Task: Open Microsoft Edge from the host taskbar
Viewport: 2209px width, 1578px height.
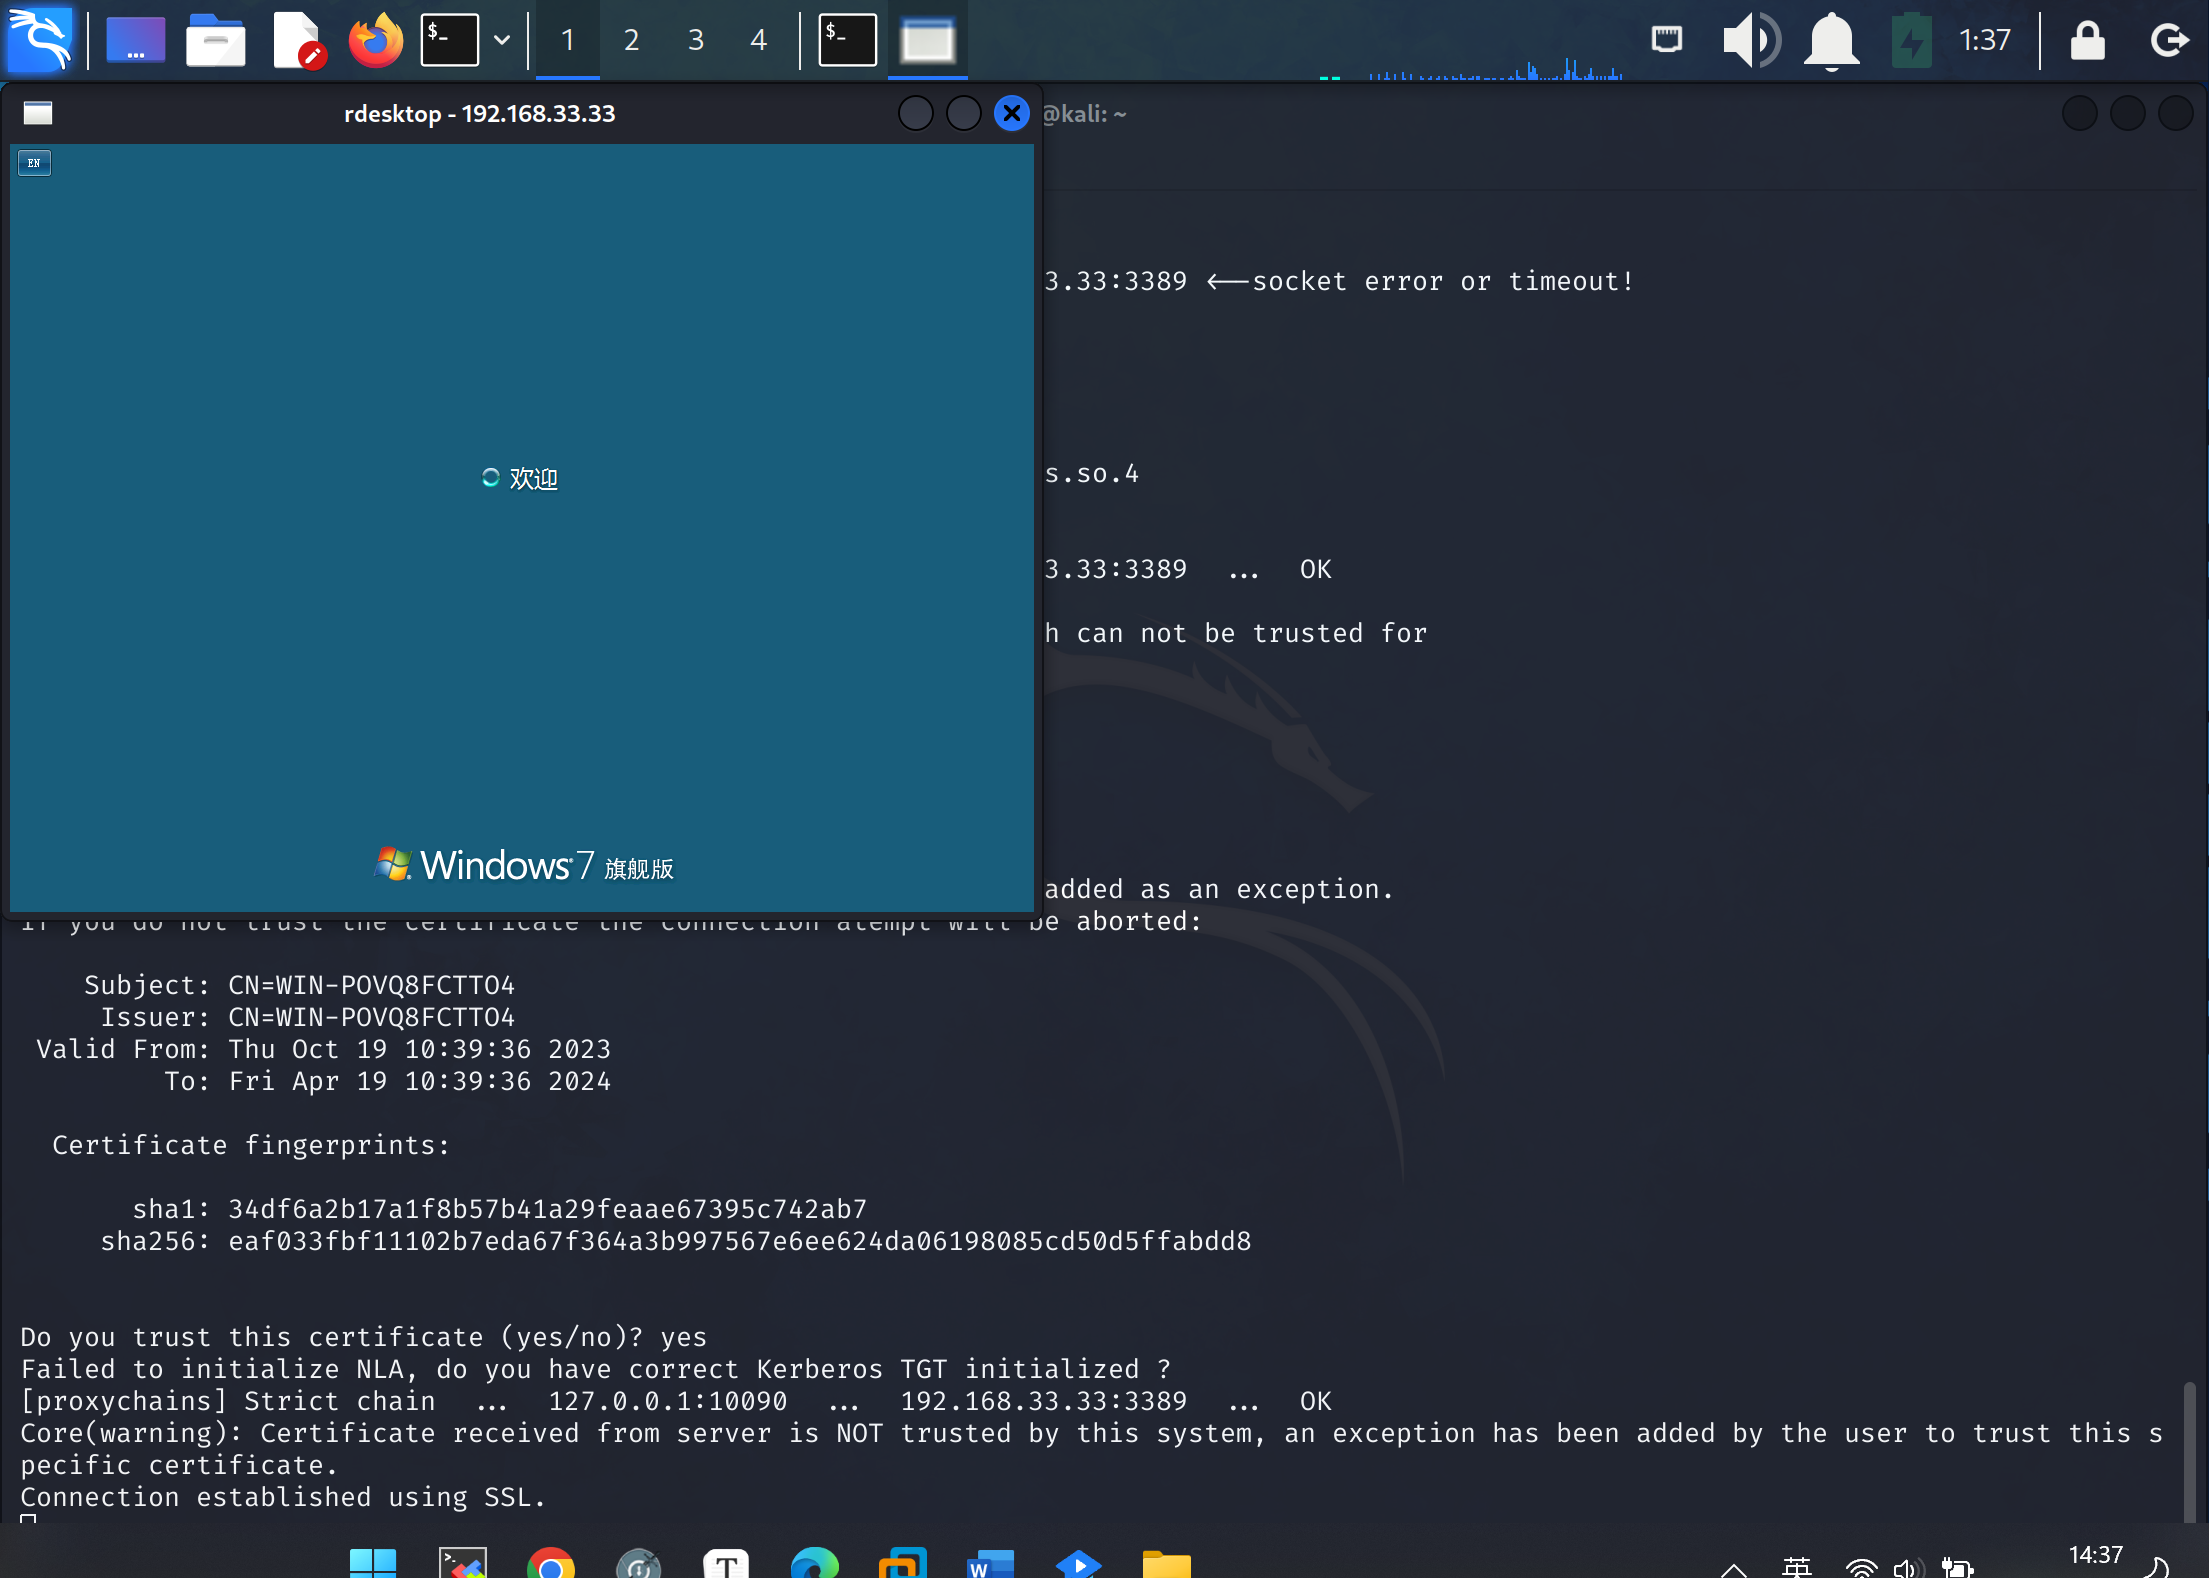Action: click(814, 1564)
